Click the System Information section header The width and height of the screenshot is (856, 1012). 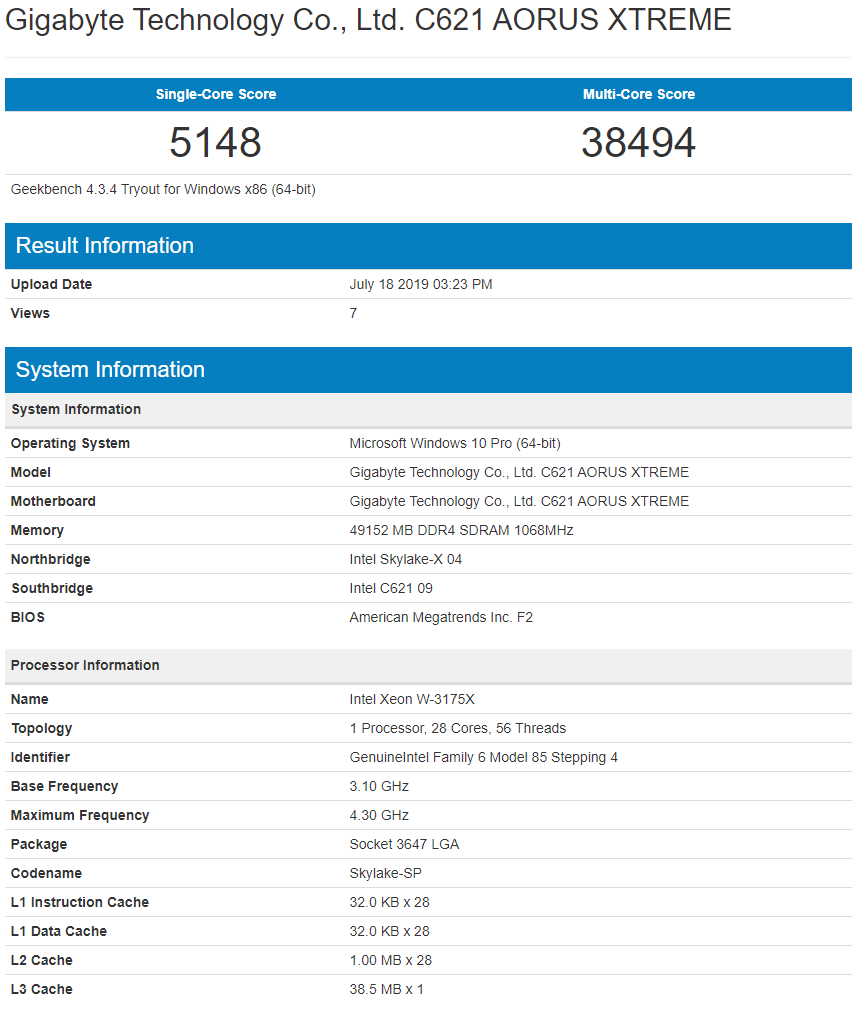(110, 369)
